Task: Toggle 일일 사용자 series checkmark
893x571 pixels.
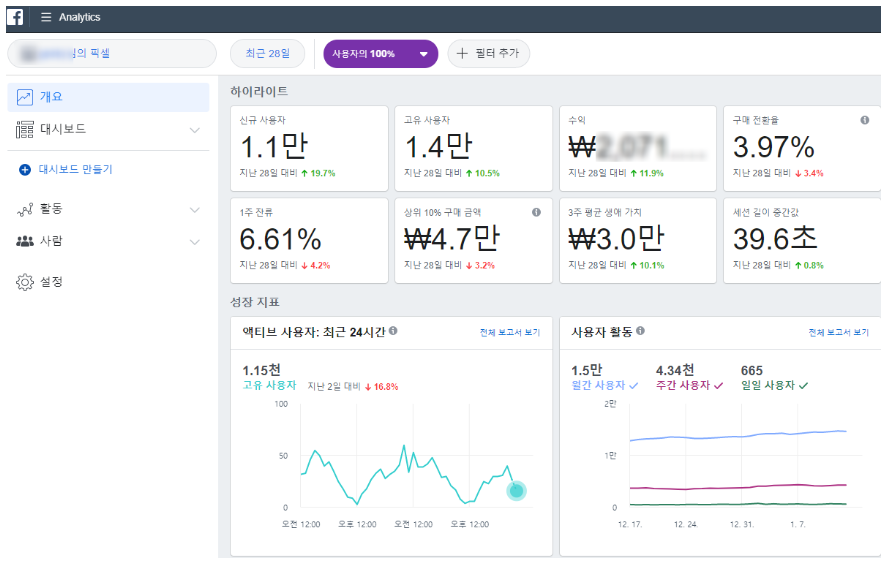Action: (x=804, y=386)
